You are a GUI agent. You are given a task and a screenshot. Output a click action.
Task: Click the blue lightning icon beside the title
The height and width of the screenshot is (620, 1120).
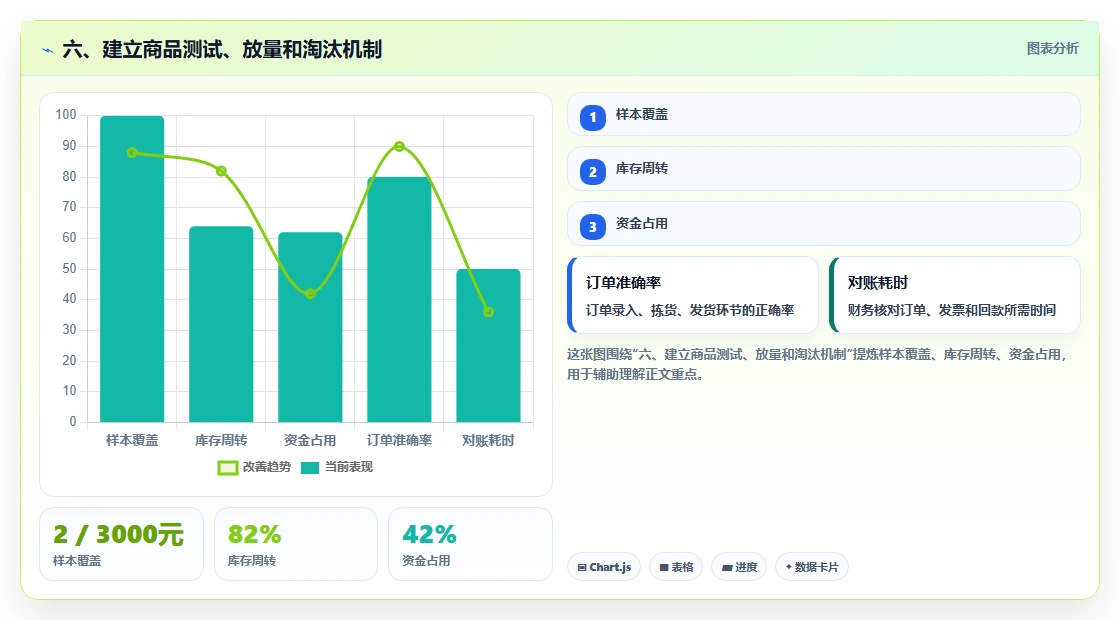point(48,50)
